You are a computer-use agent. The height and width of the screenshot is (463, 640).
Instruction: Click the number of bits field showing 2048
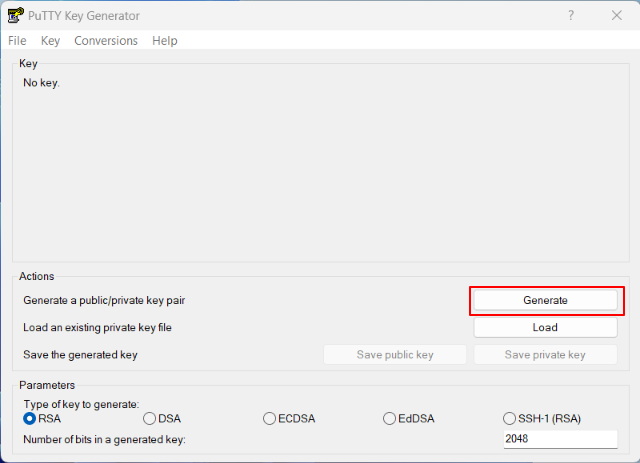coord(560,439)
